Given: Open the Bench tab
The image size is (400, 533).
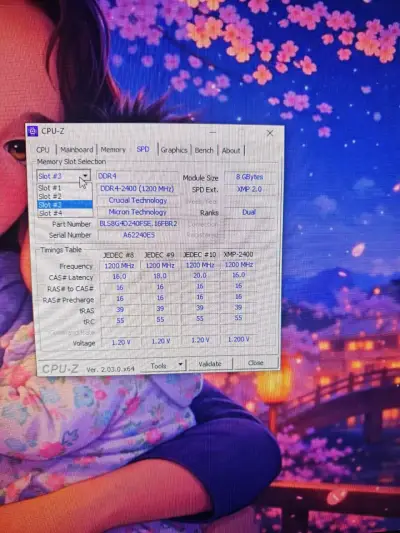Looking at the screenshot, I should click(x=204, y=150).
